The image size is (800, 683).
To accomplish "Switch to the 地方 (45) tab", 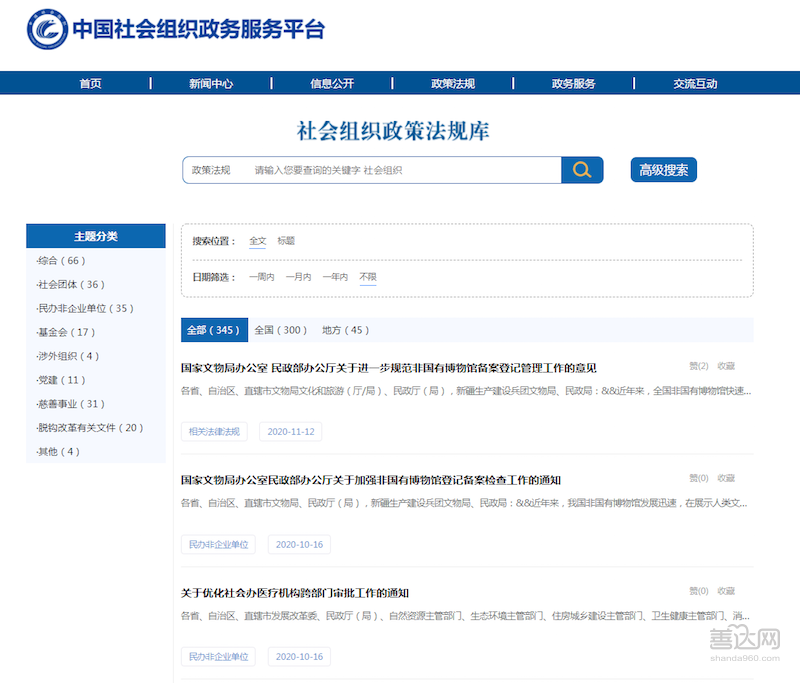I will pos(345,330).
